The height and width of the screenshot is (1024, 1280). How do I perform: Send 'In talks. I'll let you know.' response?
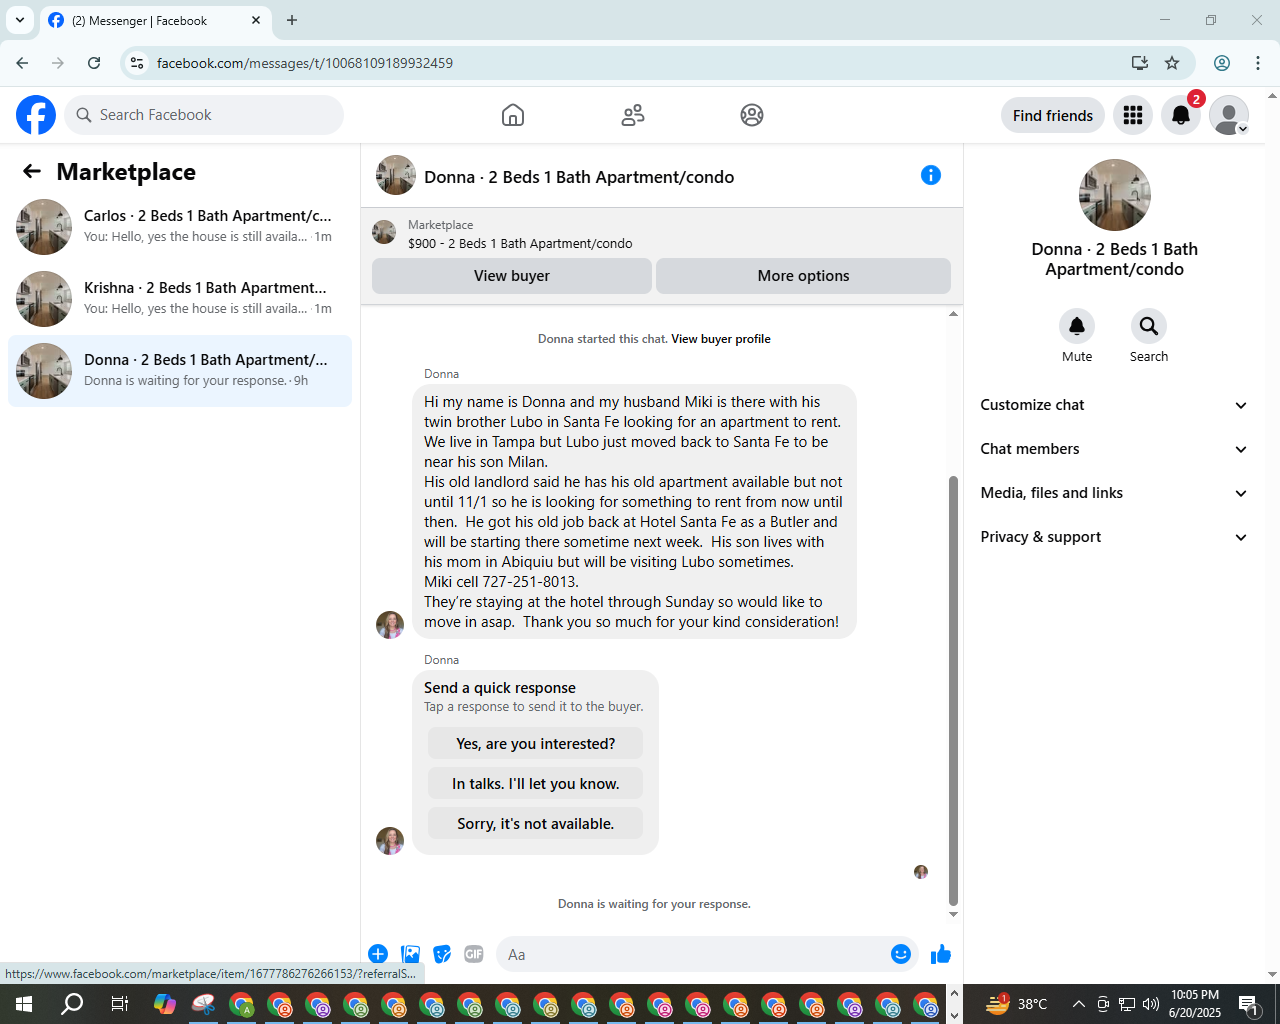point(535,783)
